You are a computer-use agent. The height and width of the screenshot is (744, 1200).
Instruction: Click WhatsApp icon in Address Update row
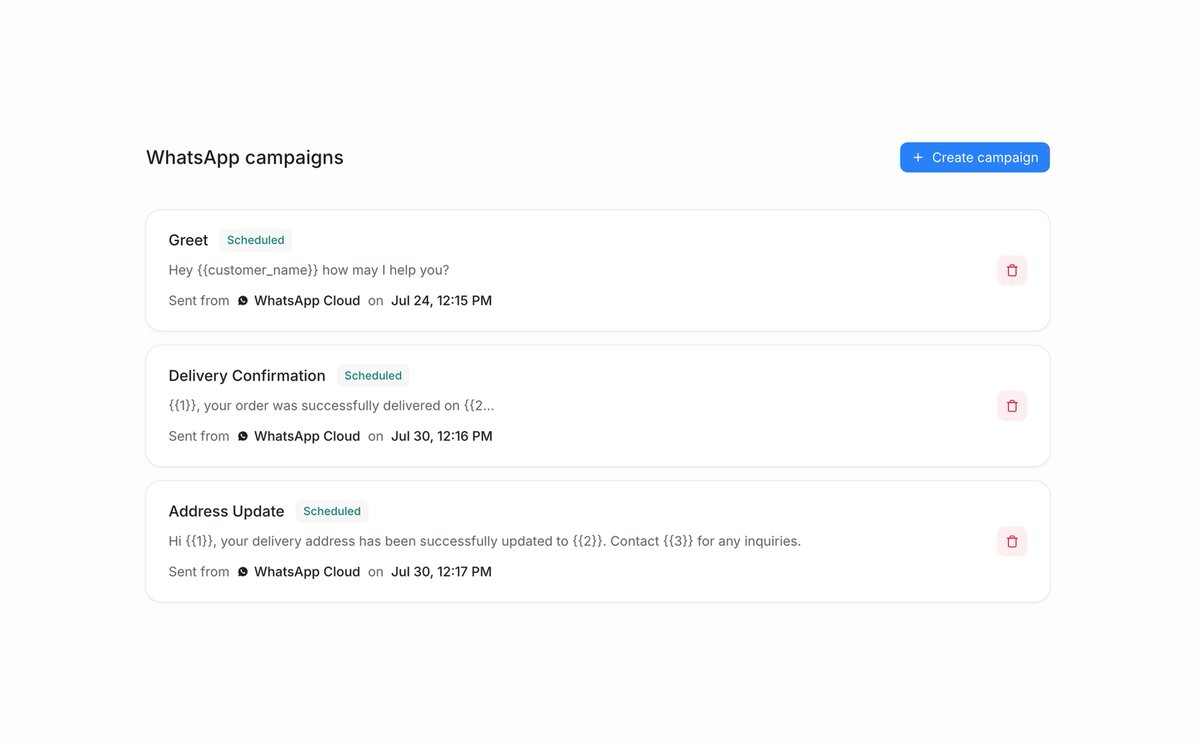pos(242,572)
